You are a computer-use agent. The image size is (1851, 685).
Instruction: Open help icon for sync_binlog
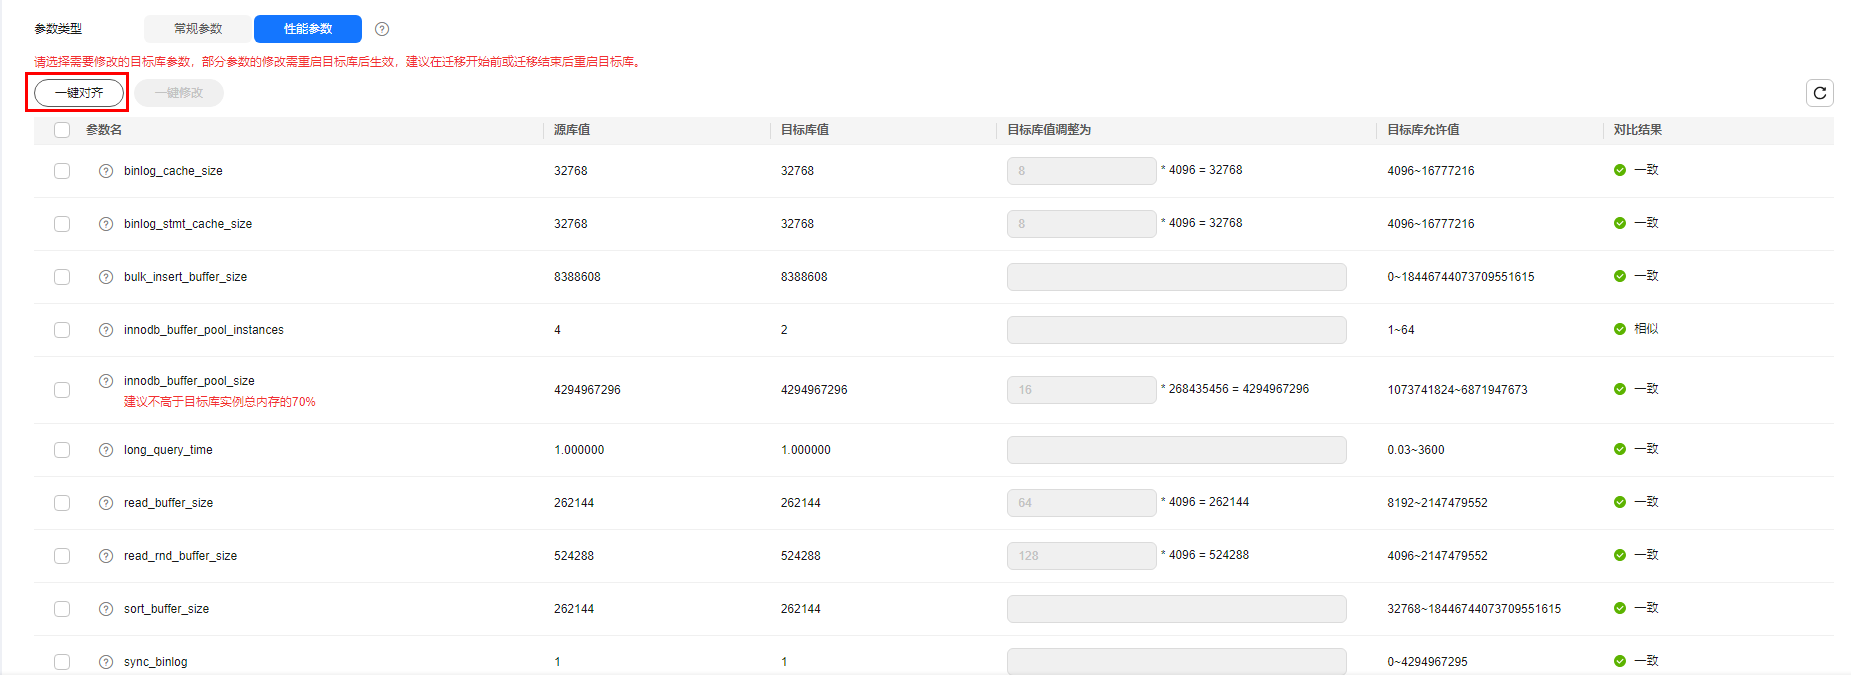click(106, 662)
